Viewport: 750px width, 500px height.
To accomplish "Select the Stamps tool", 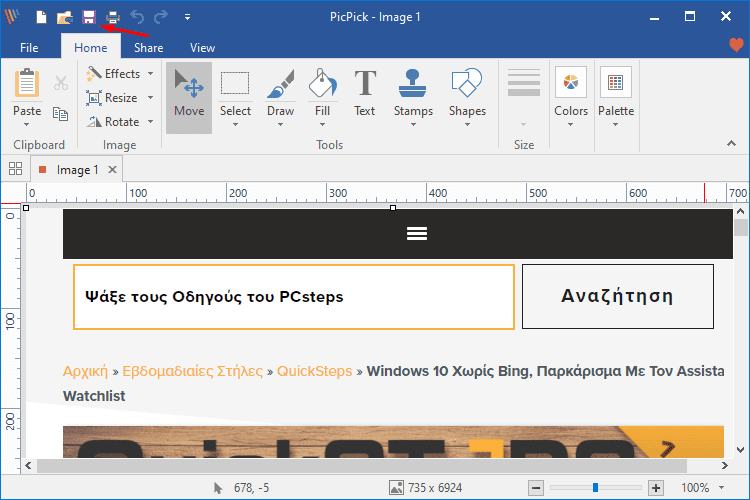I will coord(413,83).
